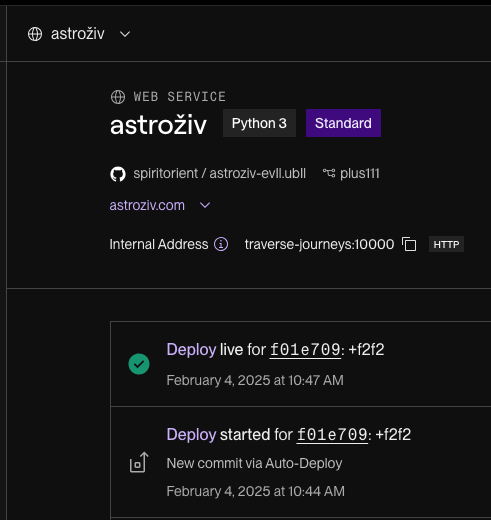Click the deploy started upload icon
Image resolution: width=491 pixels, height=520 pixels.
[139, 462]
